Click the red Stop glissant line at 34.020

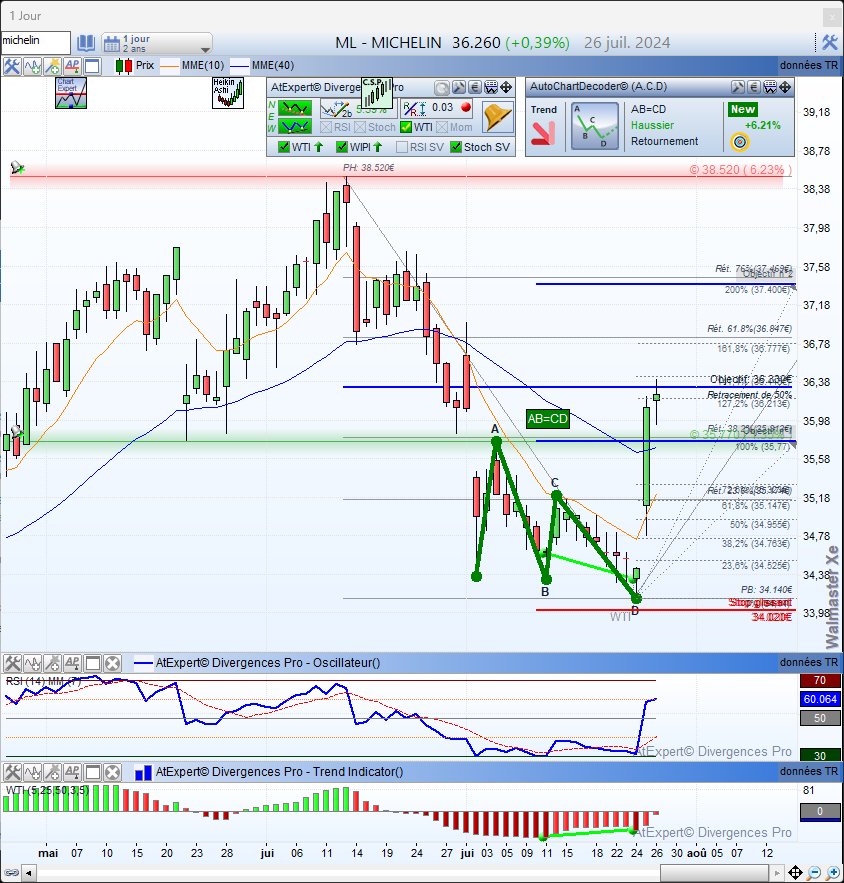pyautogui.click(x=665, y=610)
